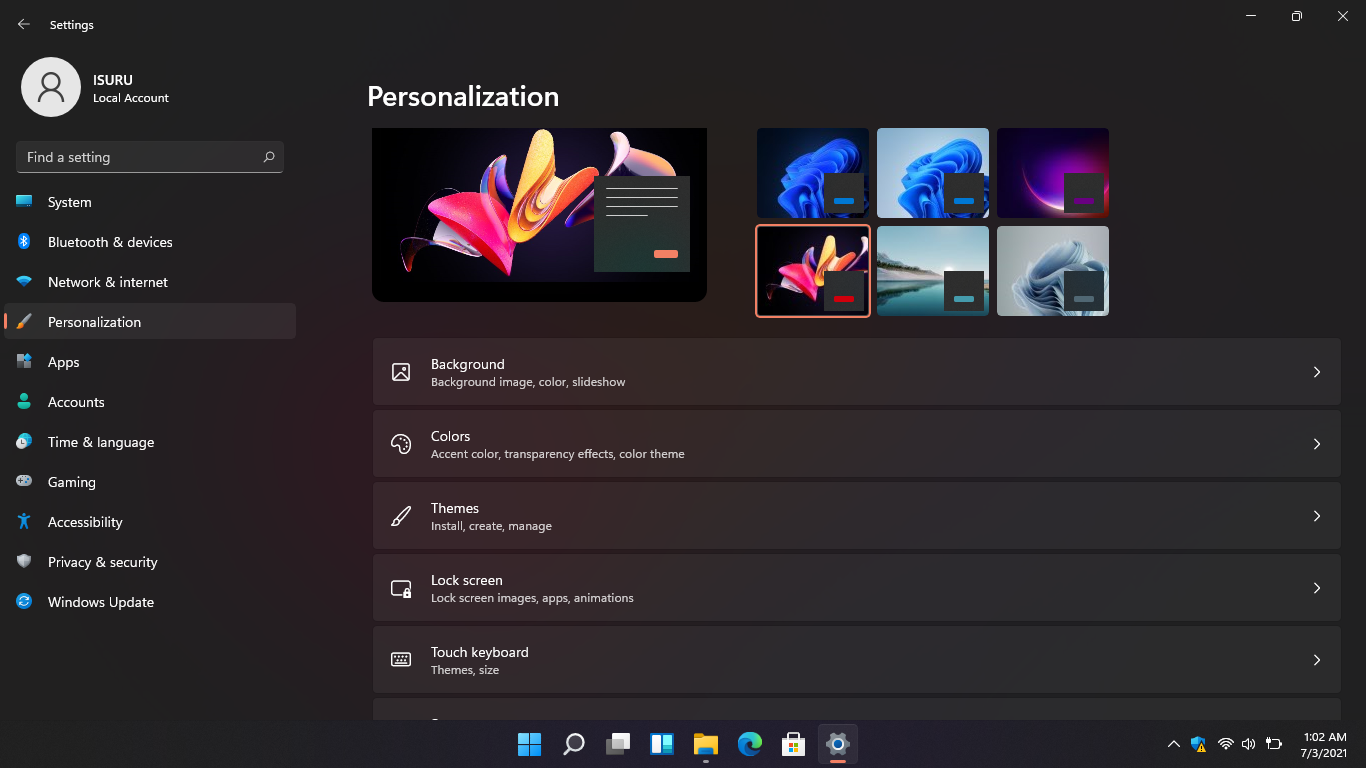This screenshot has width=1366, height=768.
Task: Switch to Privacy & security
Action: (150, 562)
